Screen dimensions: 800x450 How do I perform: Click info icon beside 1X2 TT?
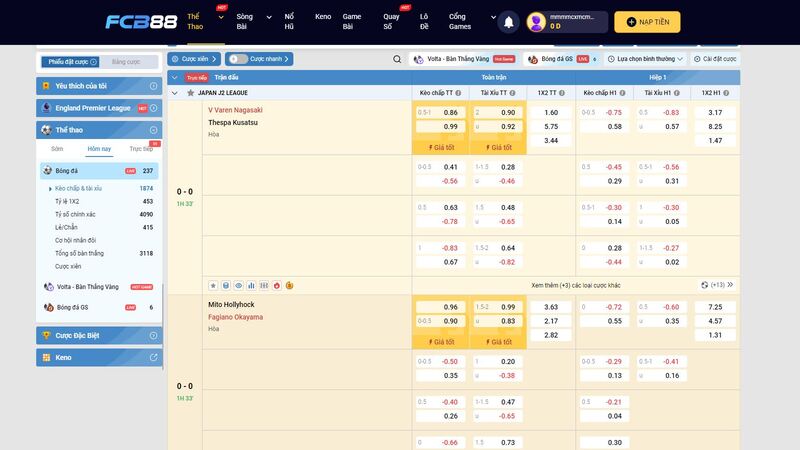pyautogui.click(x=562, y=93)
